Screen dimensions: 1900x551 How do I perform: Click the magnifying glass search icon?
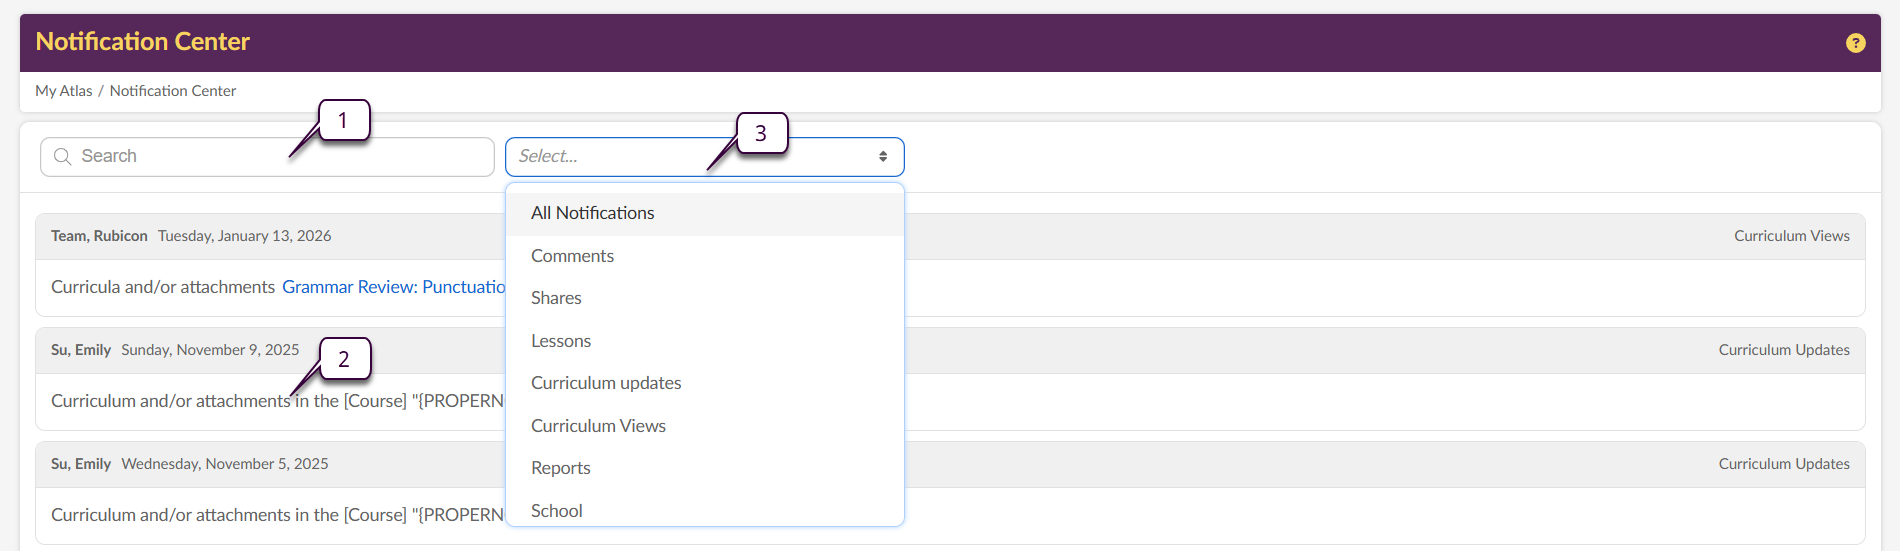pyautogui.click(x=62, y=157)
